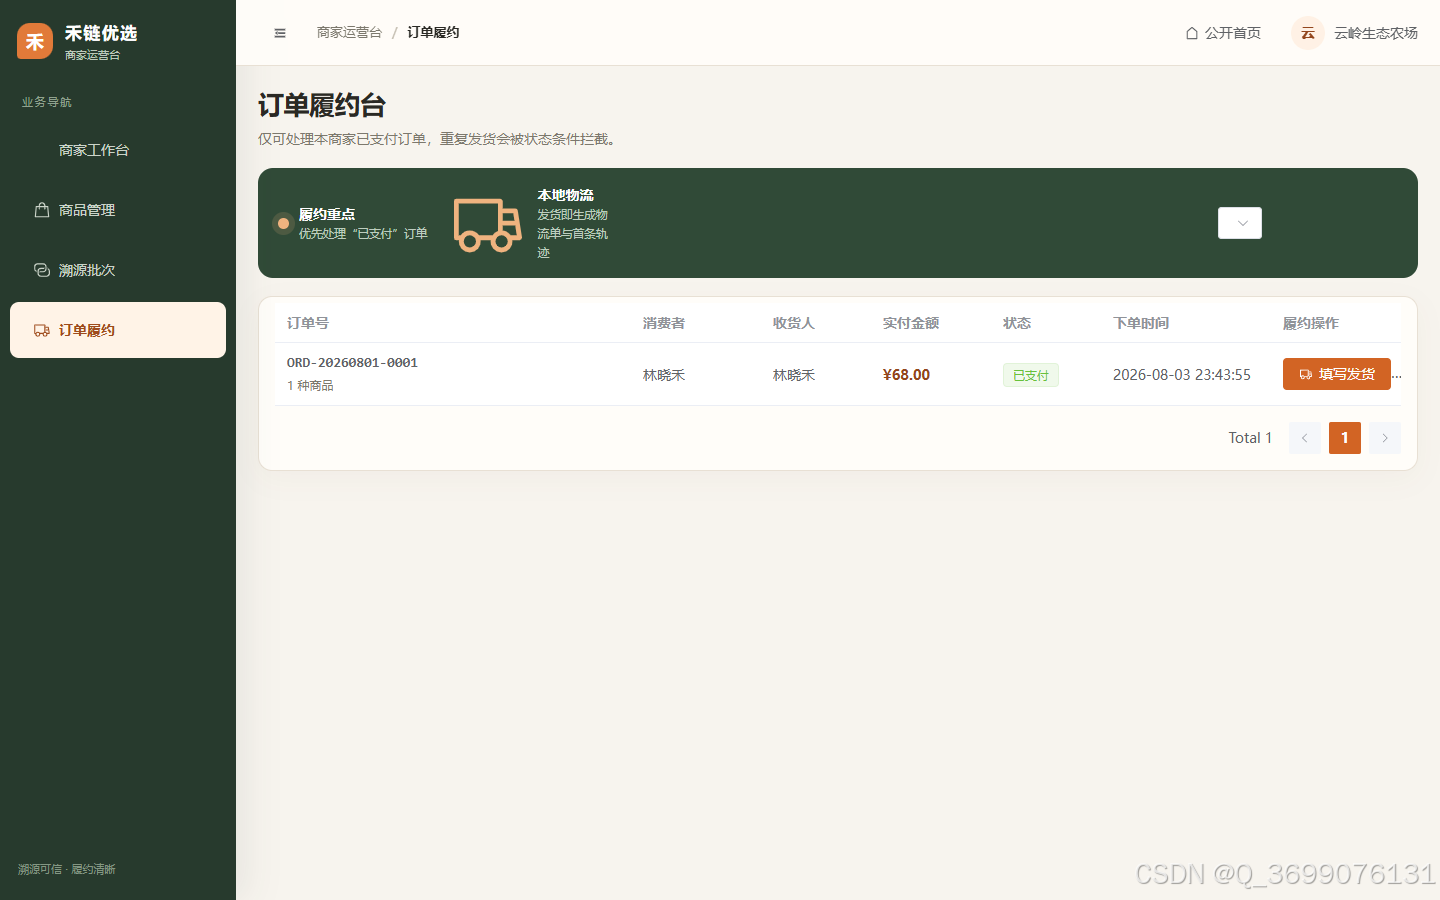
Task: Click the home icon beside 公开首页
Action: click(1192, 33)
